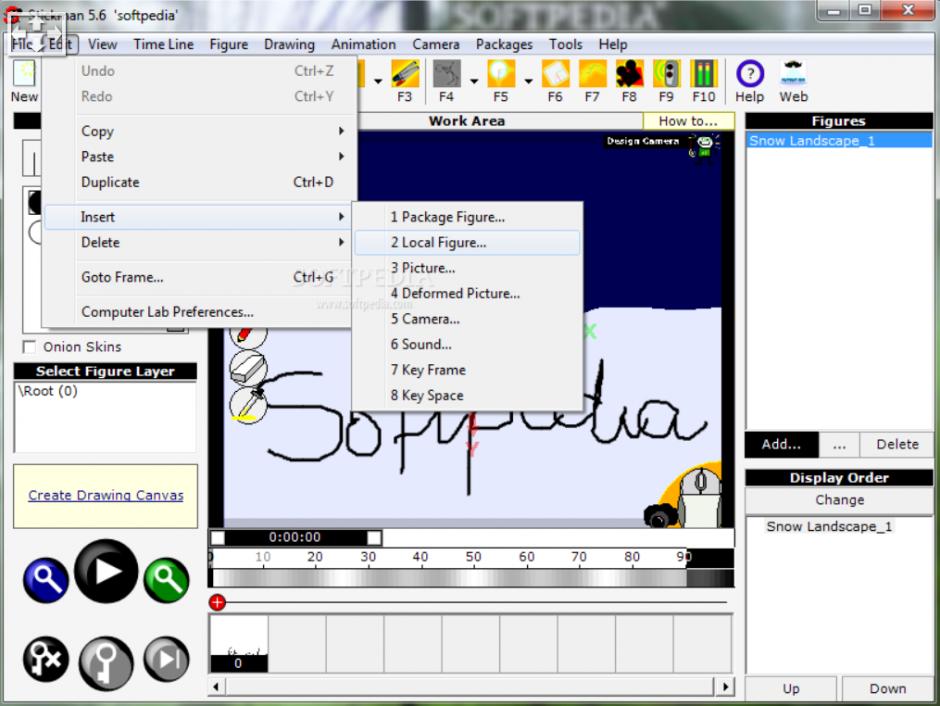
Task: Open the Figure menu
Action: [228, 44]
